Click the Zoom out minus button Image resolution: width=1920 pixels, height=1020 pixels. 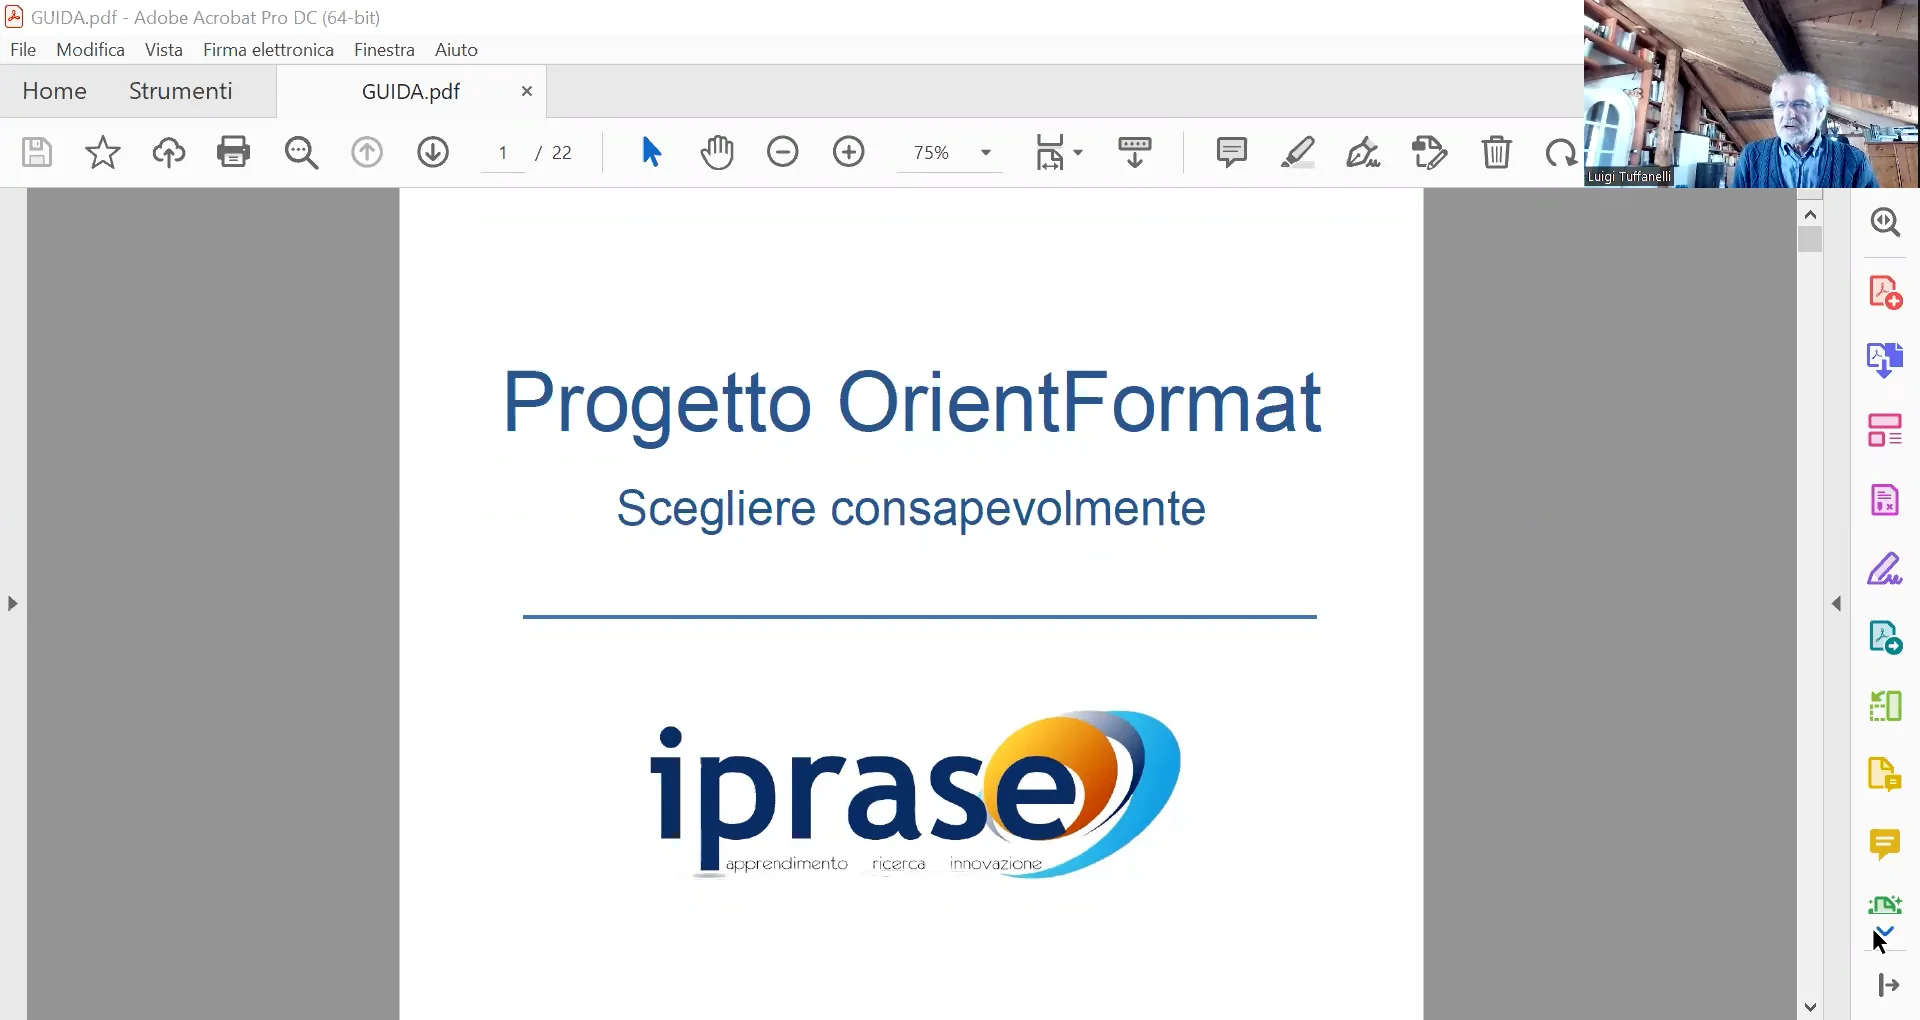pyautogui.click(x=784, y=152)
